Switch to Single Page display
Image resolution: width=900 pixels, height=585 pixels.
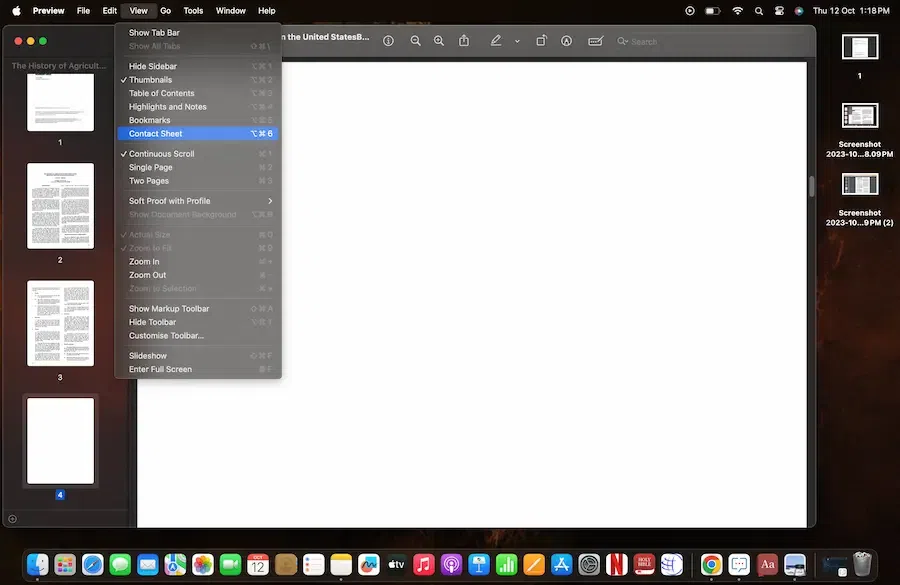click(x=198, y=168)
